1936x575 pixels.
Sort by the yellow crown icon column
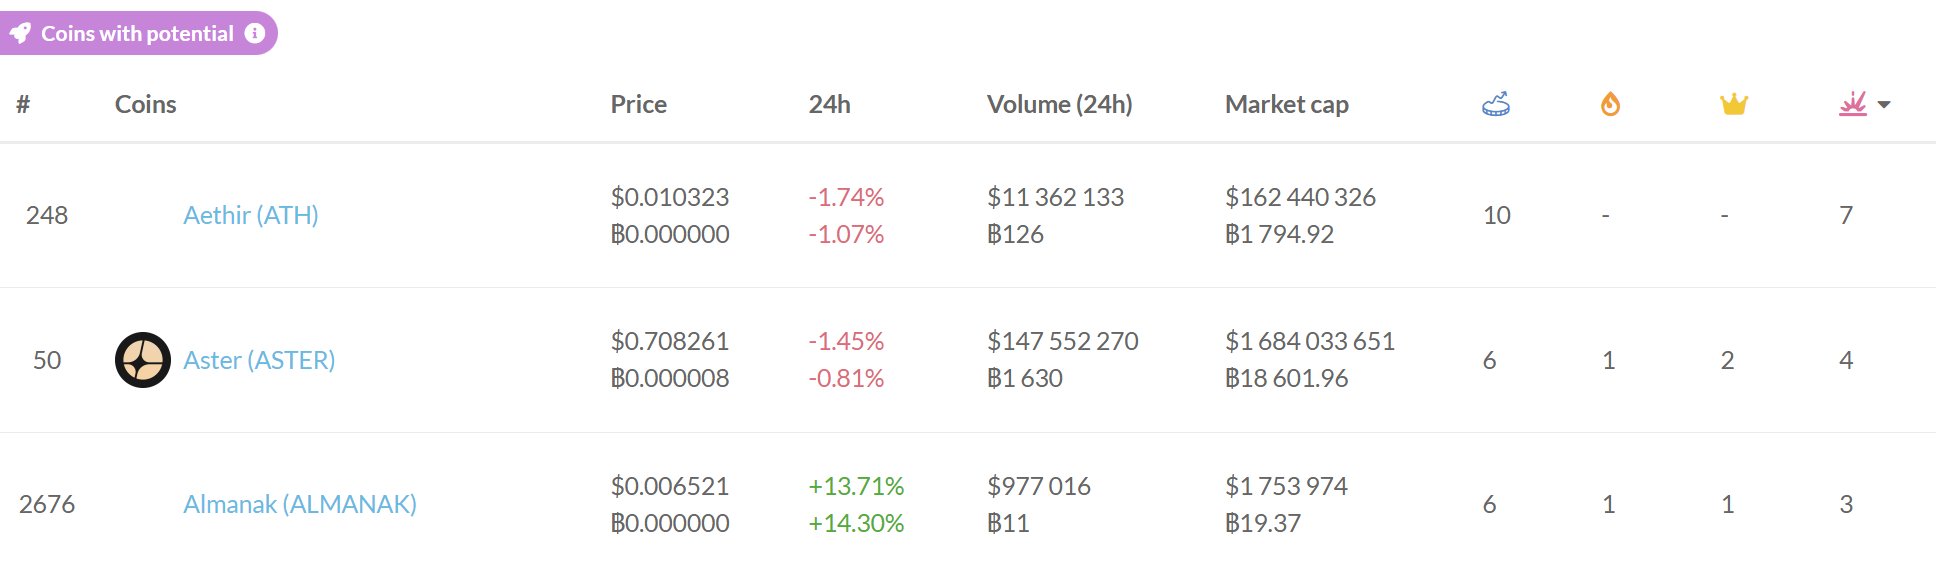1733,104
